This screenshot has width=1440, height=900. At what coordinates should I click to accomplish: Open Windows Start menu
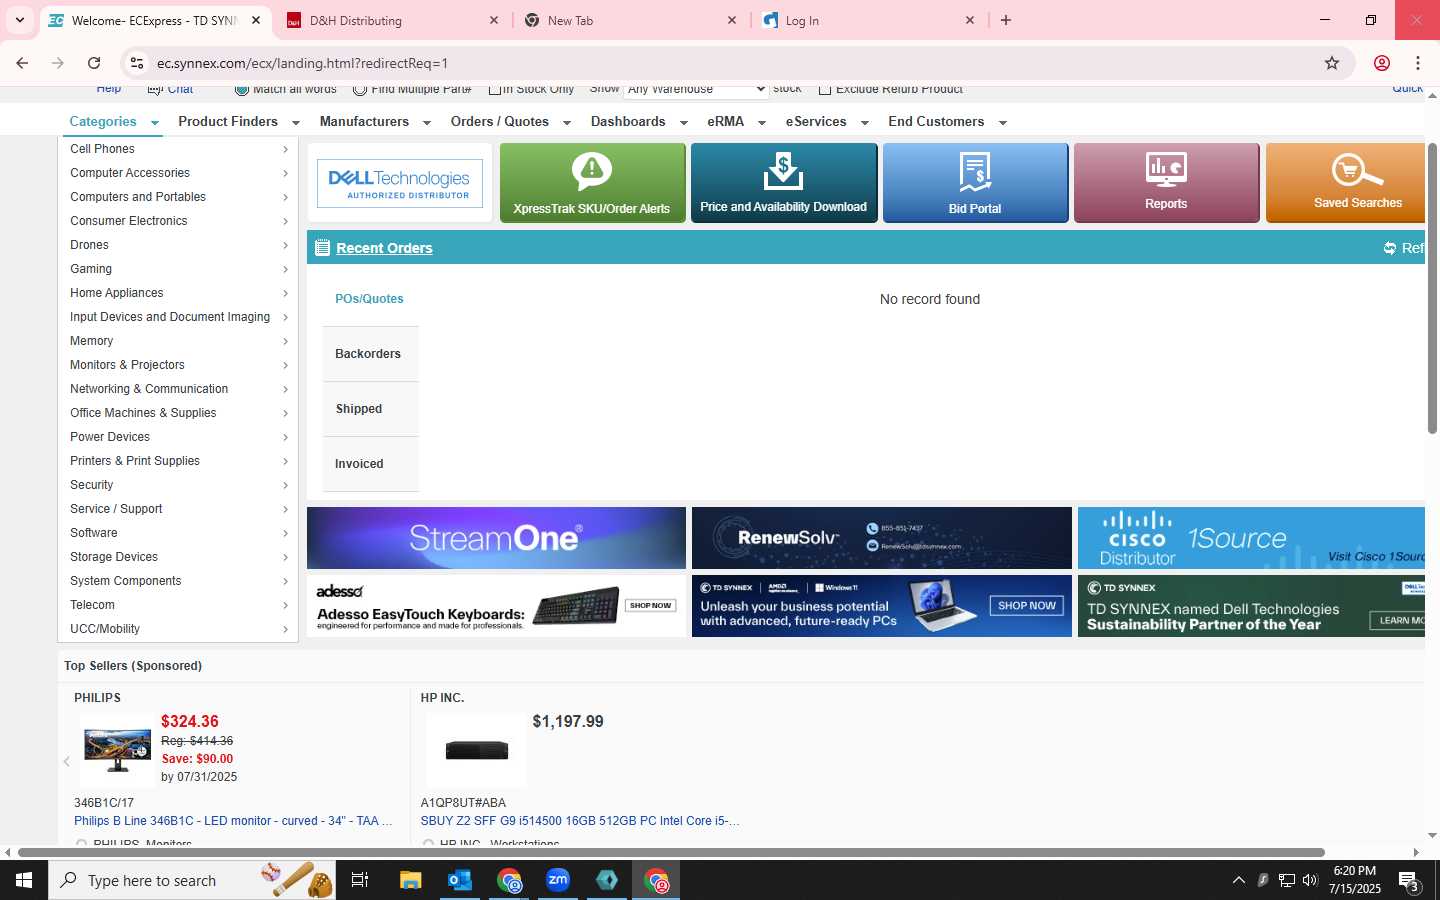pyautogui.click(x=24, y=880)
